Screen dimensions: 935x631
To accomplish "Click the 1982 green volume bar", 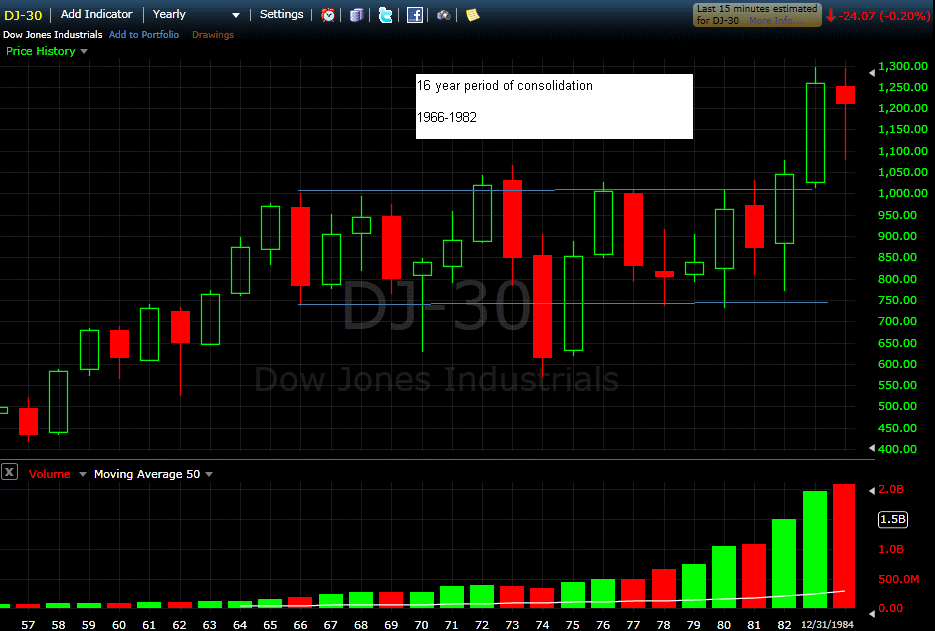I will tap(784, 563).
